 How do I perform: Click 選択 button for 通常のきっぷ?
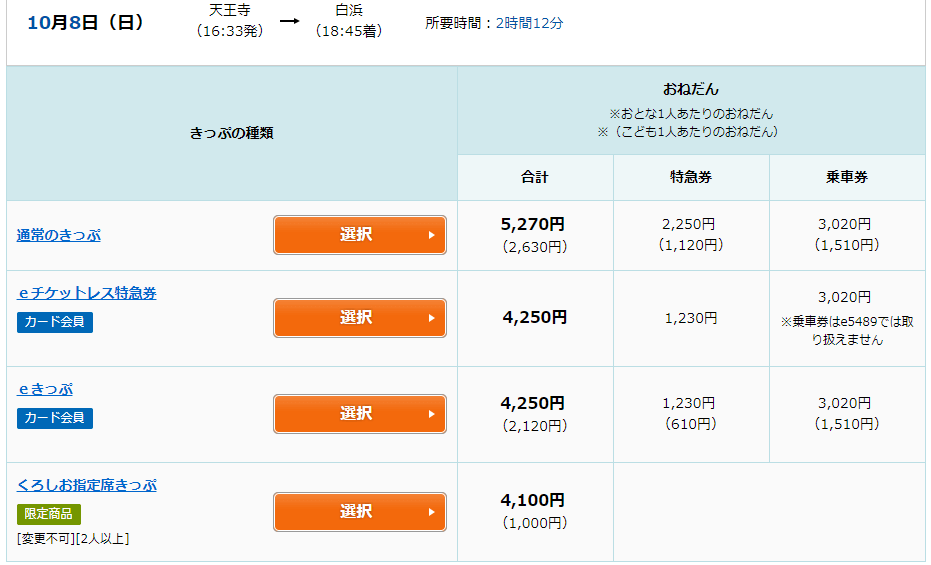tap(359, 235)
